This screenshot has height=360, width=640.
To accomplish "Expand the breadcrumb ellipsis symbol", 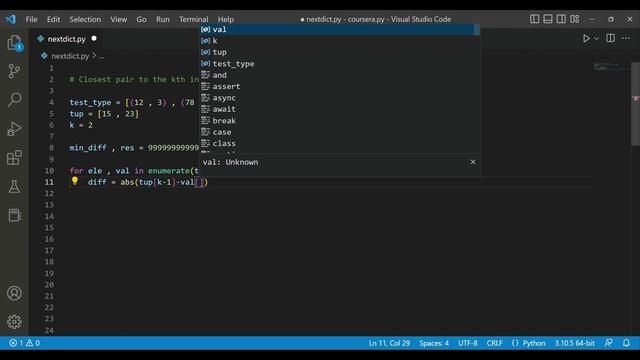I will tap(101, 56).
